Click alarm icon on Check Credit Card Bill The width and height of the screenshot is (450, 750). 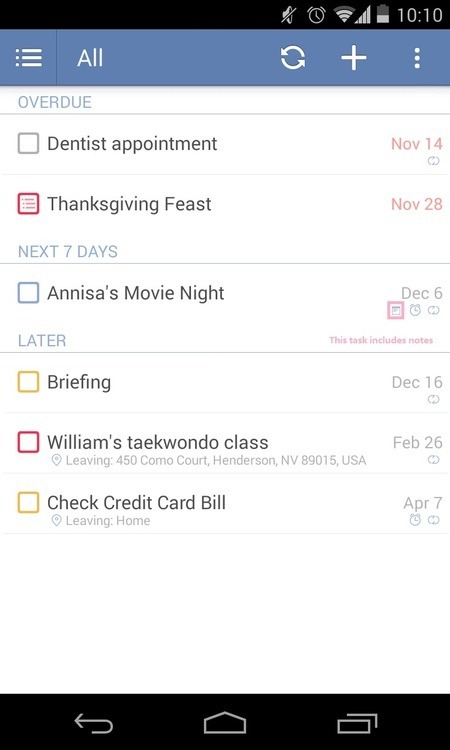[x=415, y=520]
